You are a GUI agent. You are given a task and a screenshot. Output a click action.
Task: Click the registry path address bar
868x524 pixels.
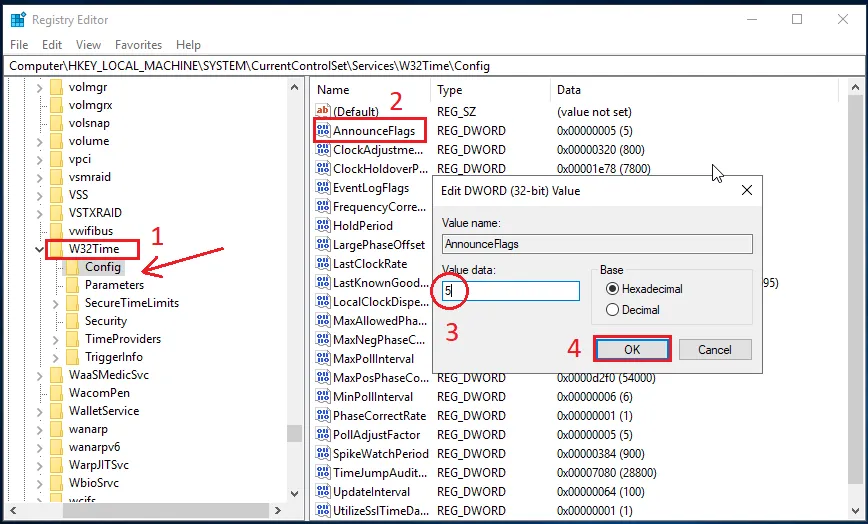[434, 66]
